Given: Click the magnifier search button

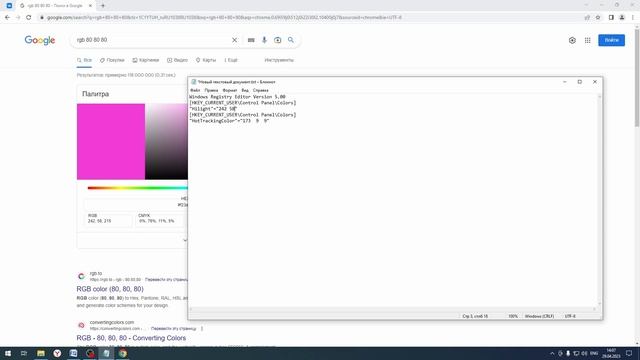Looking at the screenshot, I should [x=291, y=40].
